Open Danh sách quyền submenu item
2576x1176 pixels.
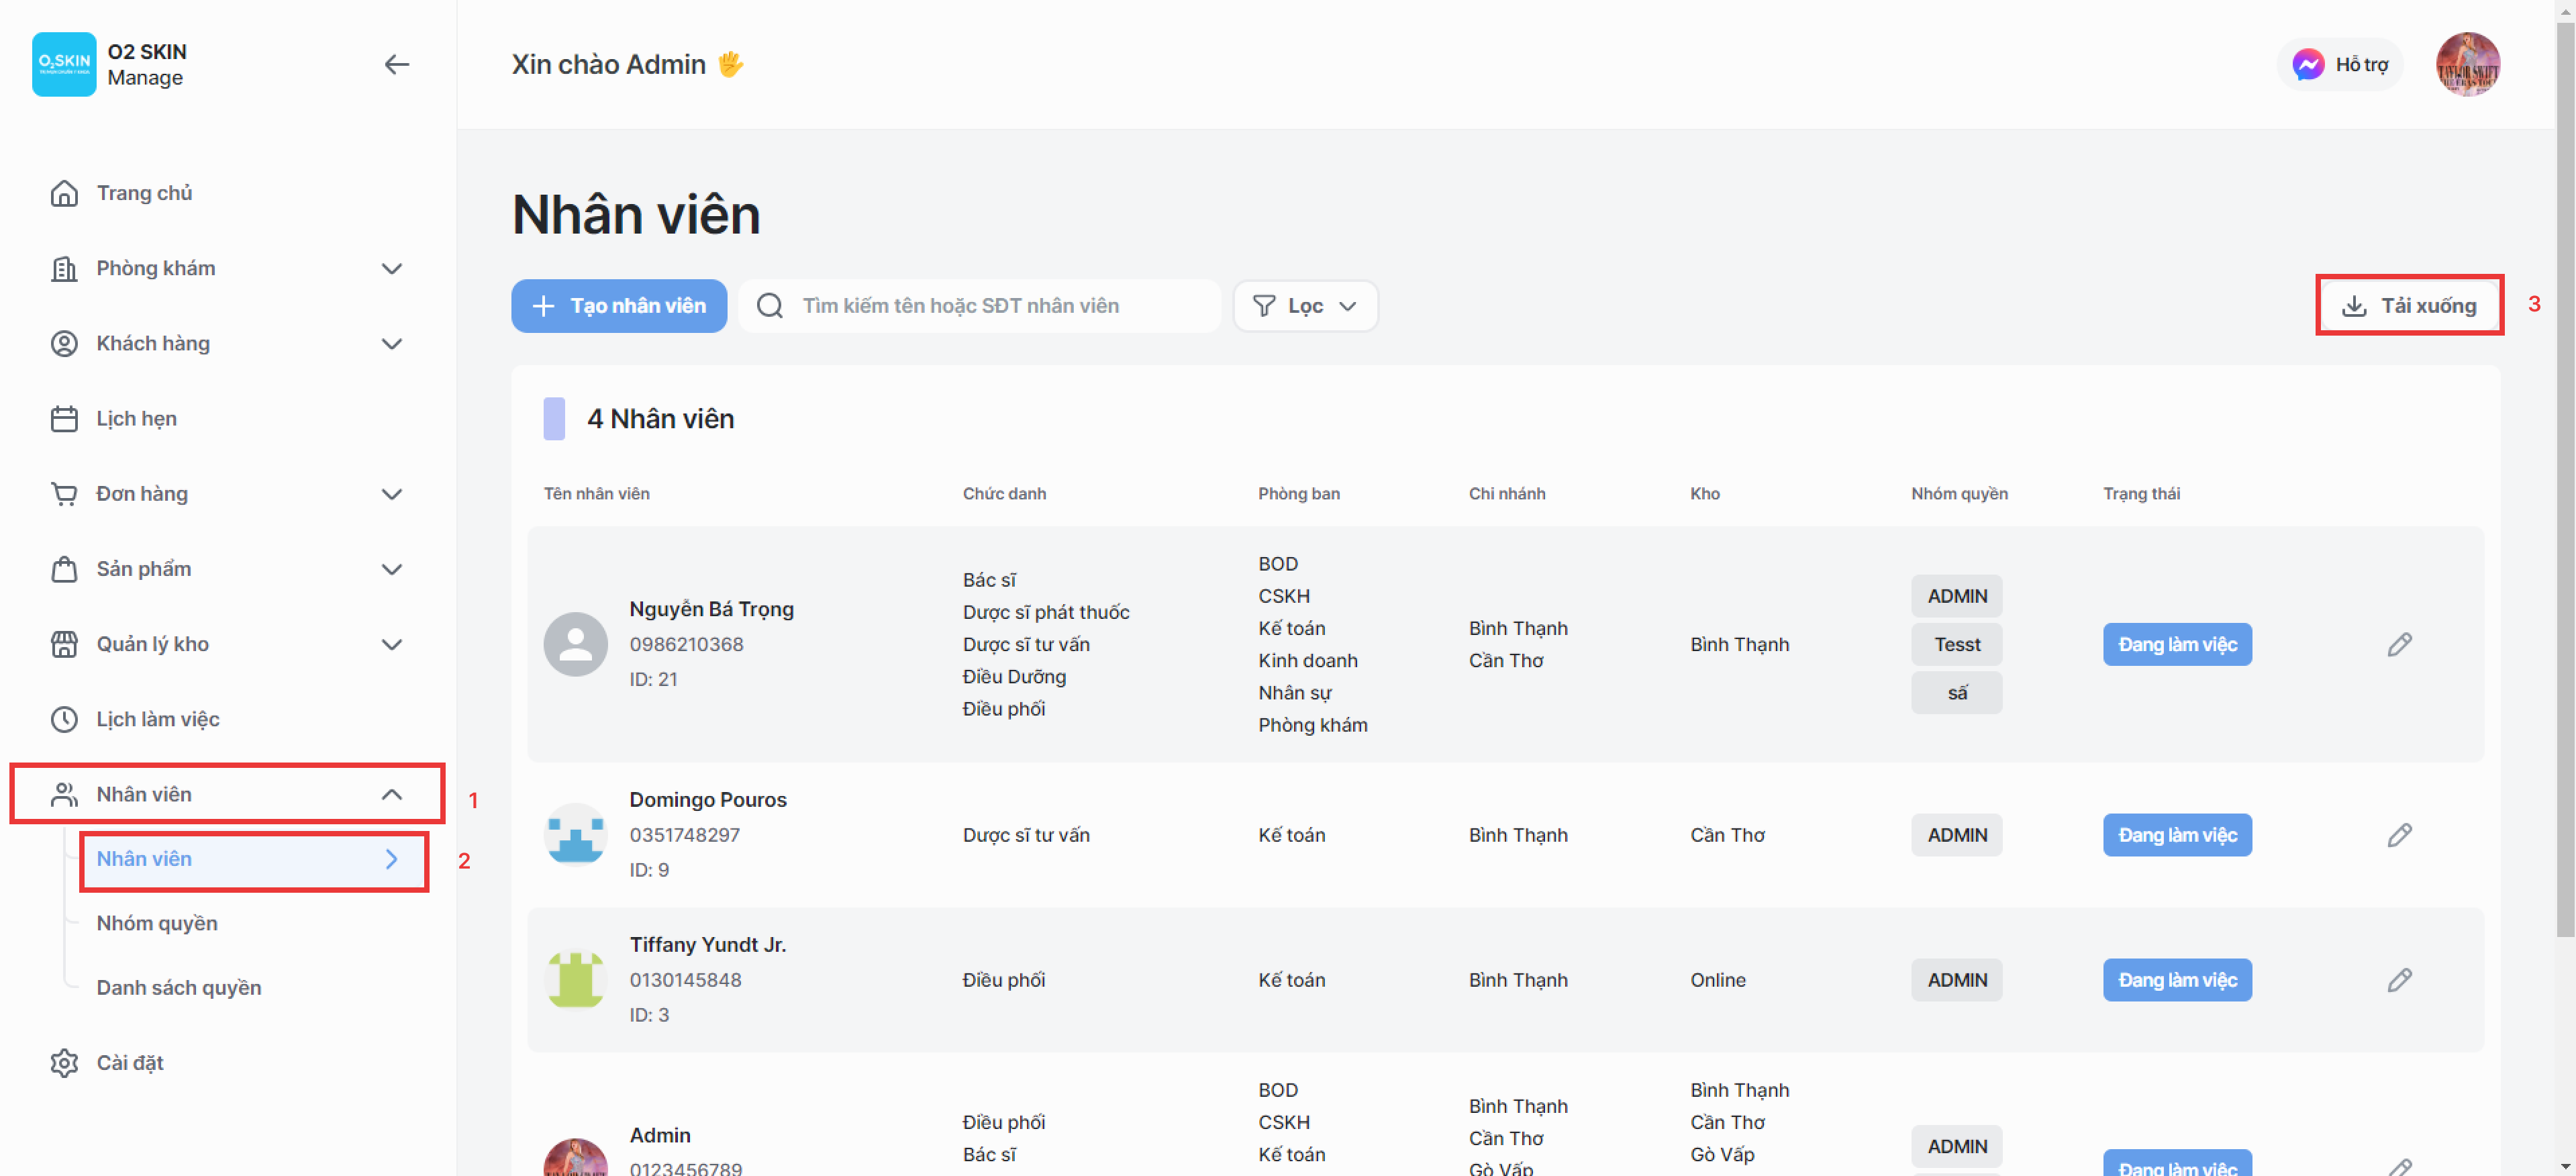click(x=179, y=988)
